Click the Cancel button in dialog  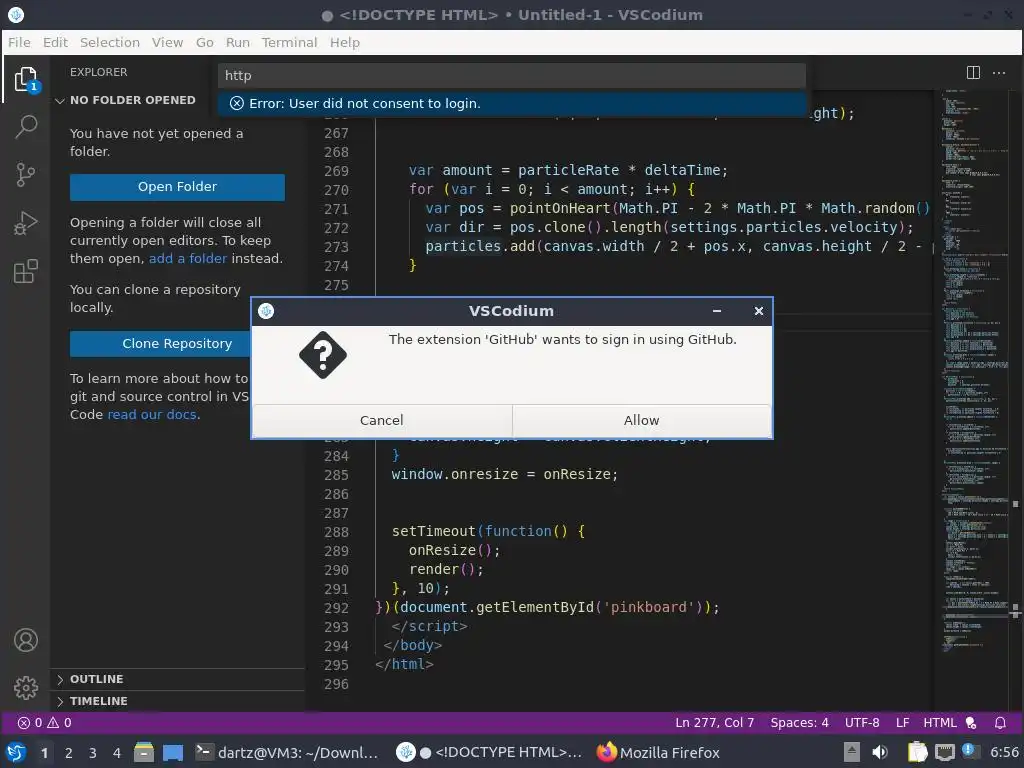tap(382, 421)
